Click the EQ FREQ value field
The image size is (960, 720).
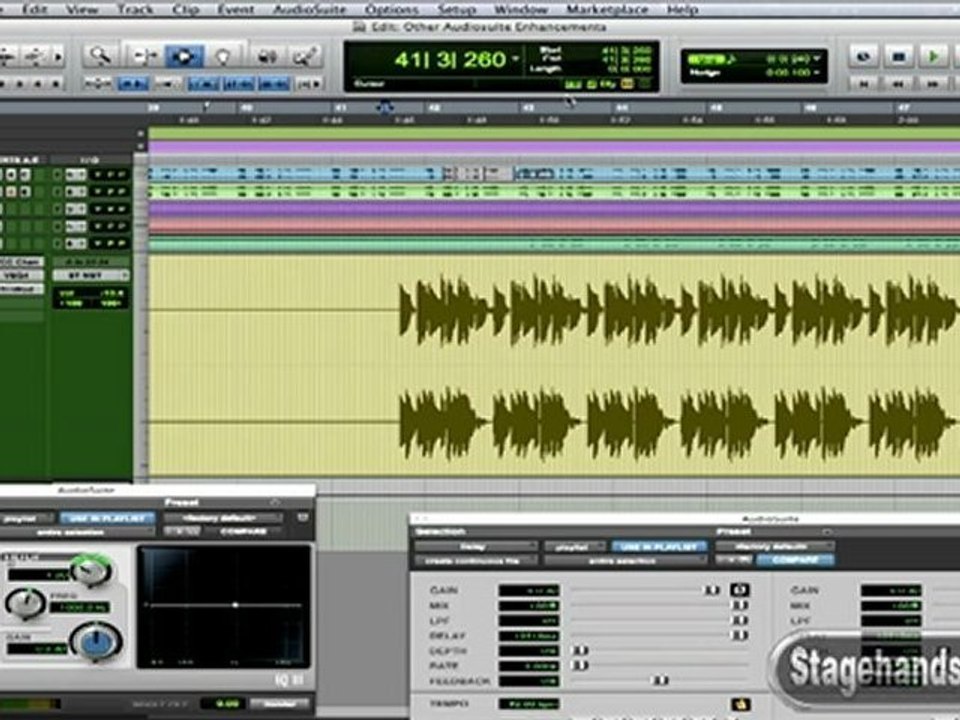(80, 607)
